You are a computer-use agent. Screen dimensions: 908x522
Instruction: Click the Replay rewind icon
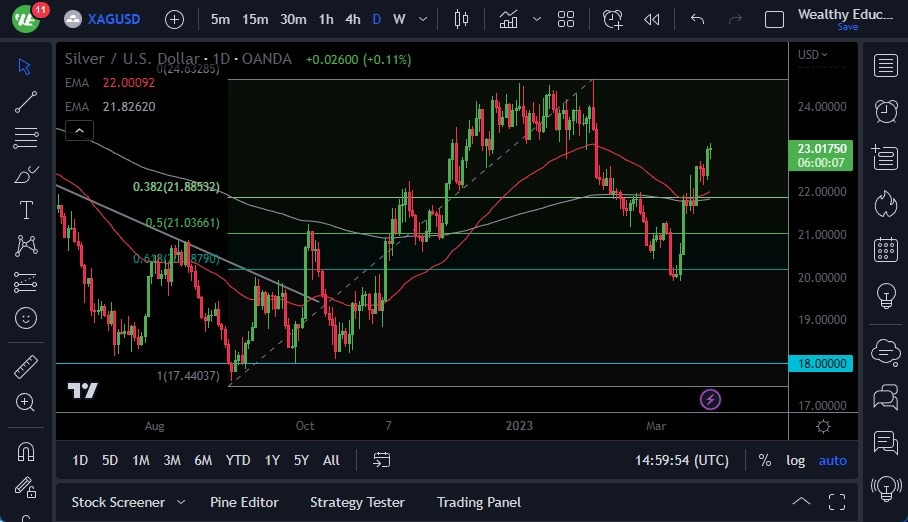coord(652,19)
